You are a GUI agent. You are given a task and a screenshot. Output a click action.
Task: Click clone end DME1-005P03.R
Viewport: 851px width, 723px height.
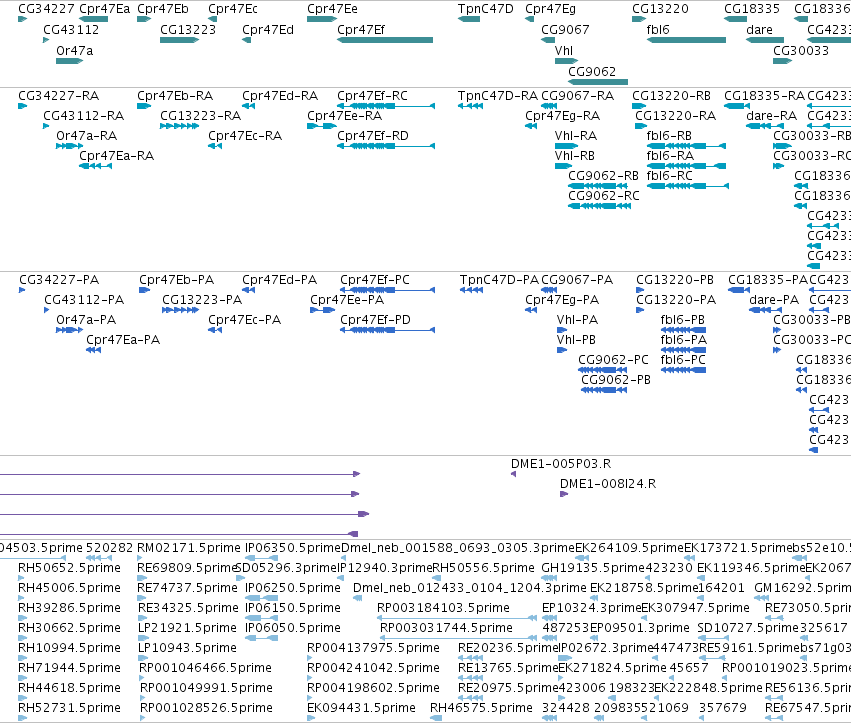tap(513, 474)
